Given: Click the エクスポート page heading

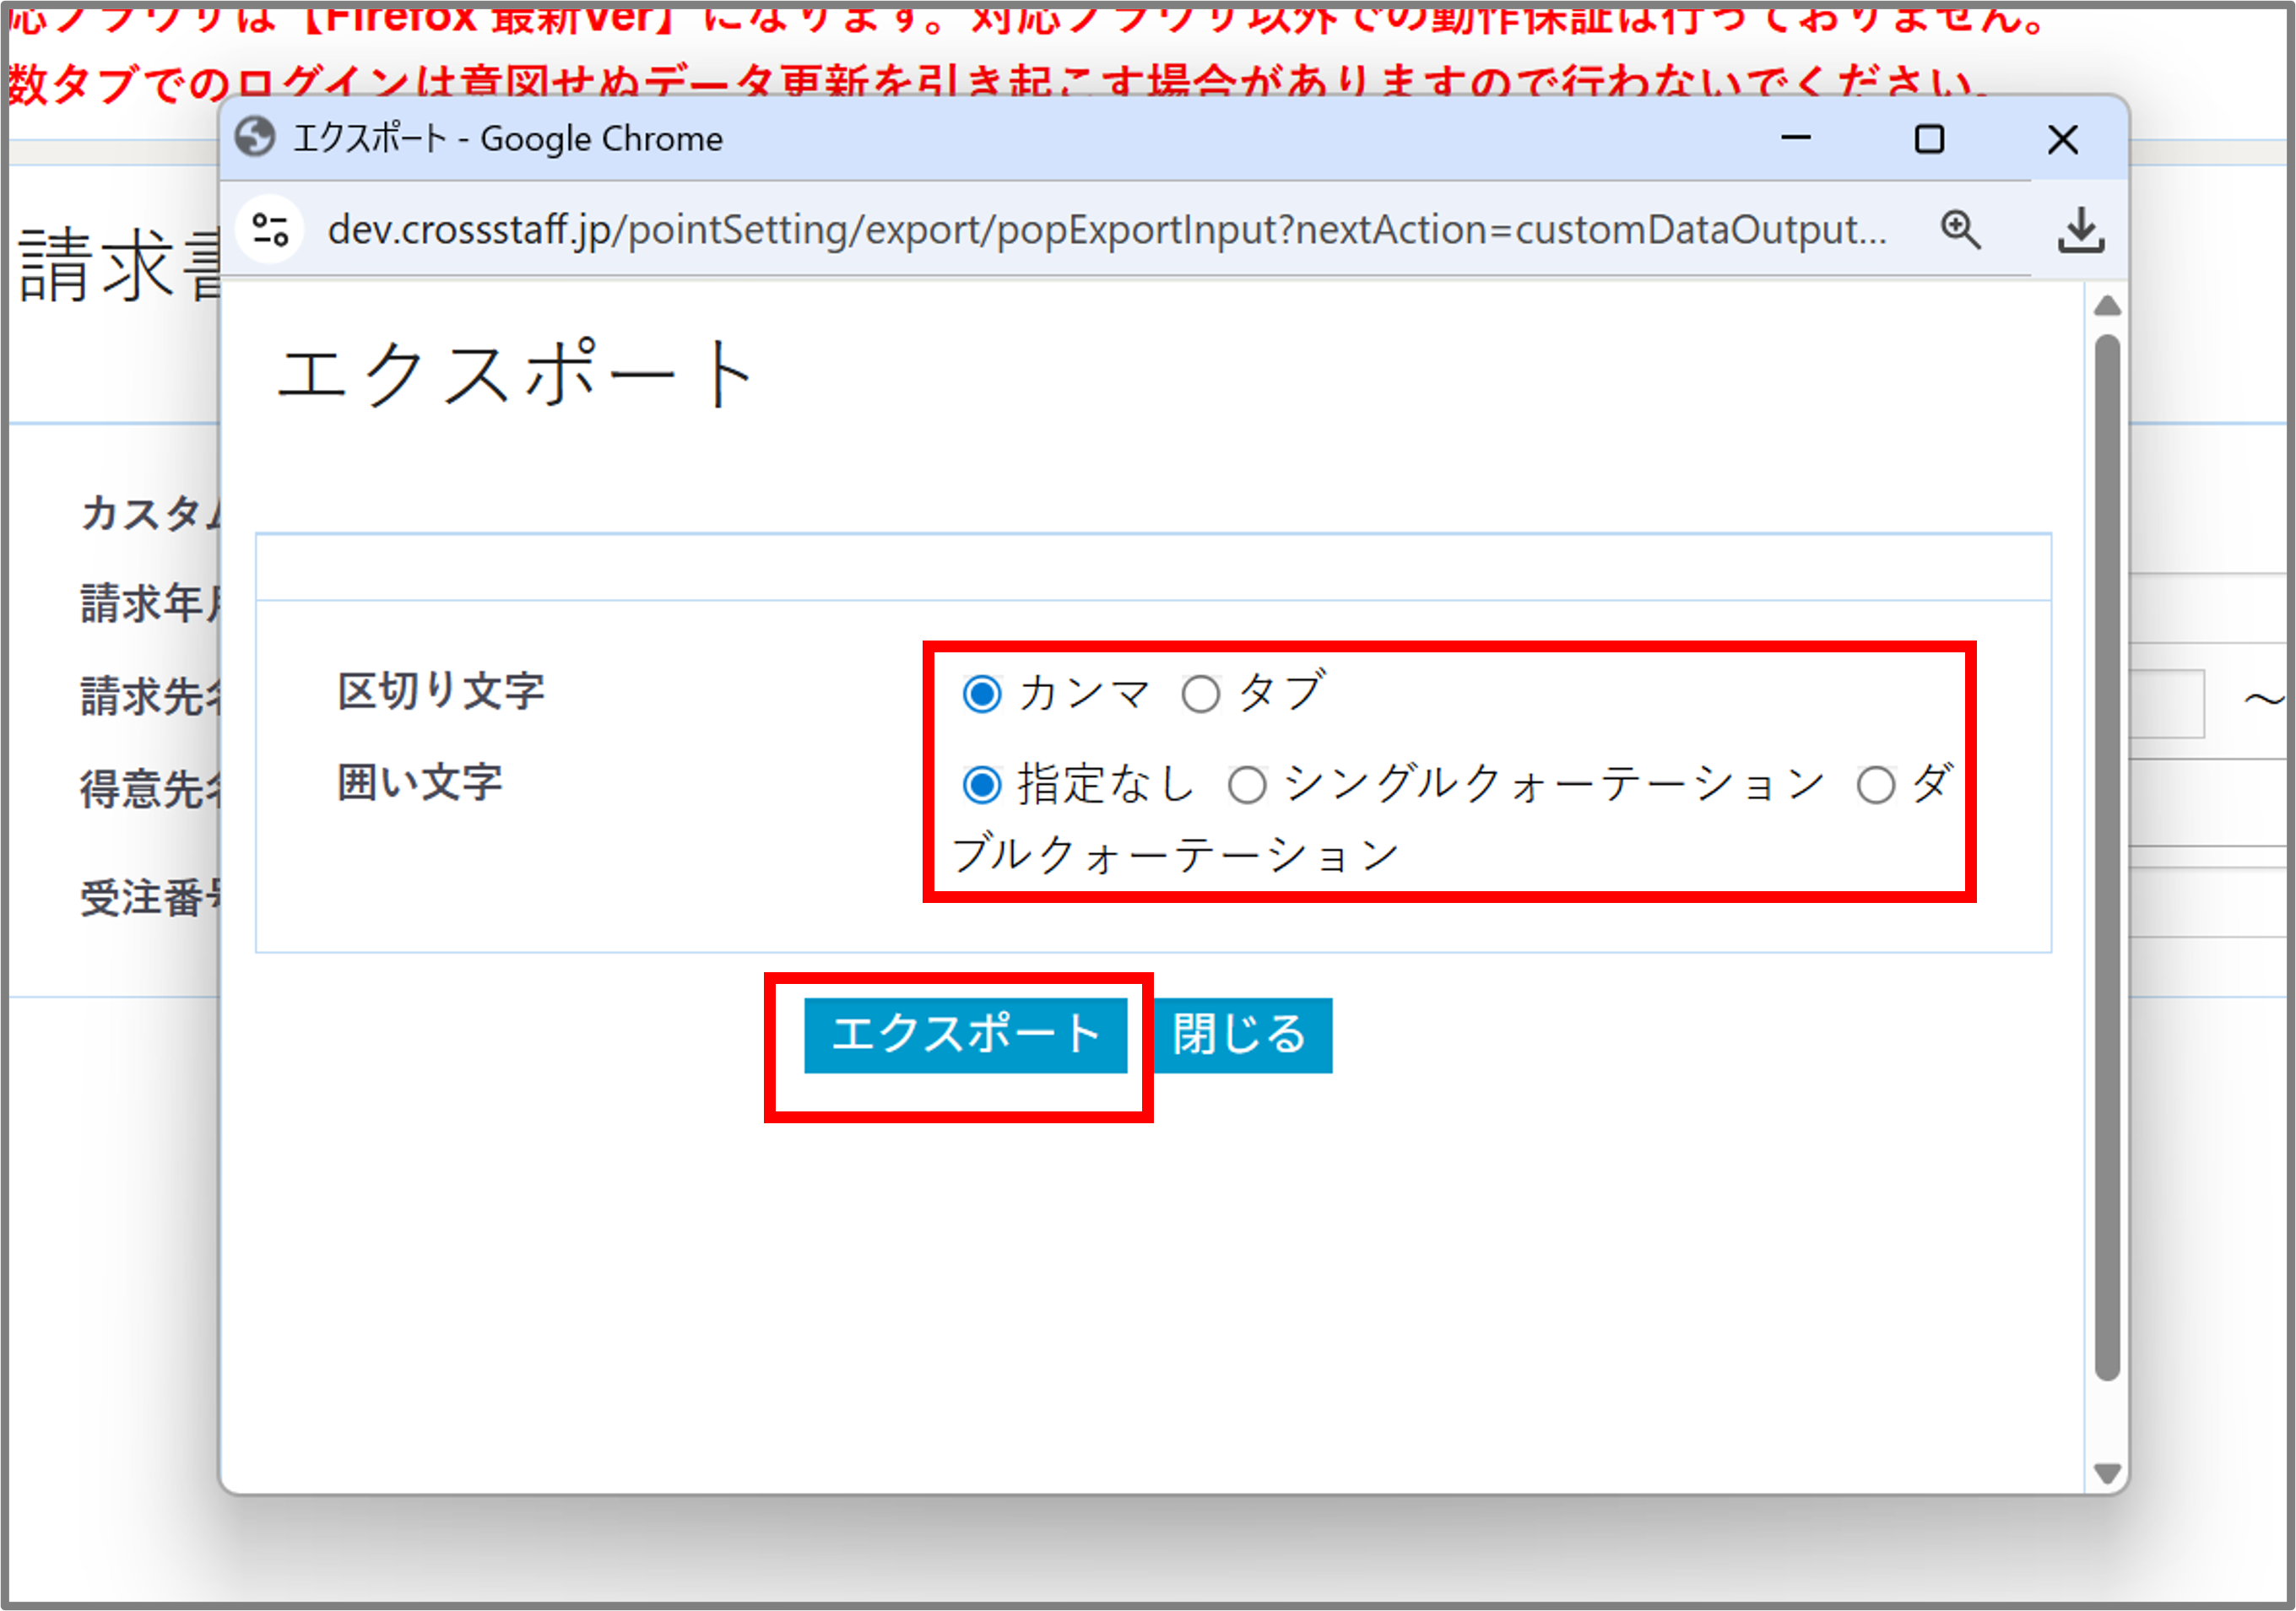Looking at the screenshot, I should click(x=515, y=372).
